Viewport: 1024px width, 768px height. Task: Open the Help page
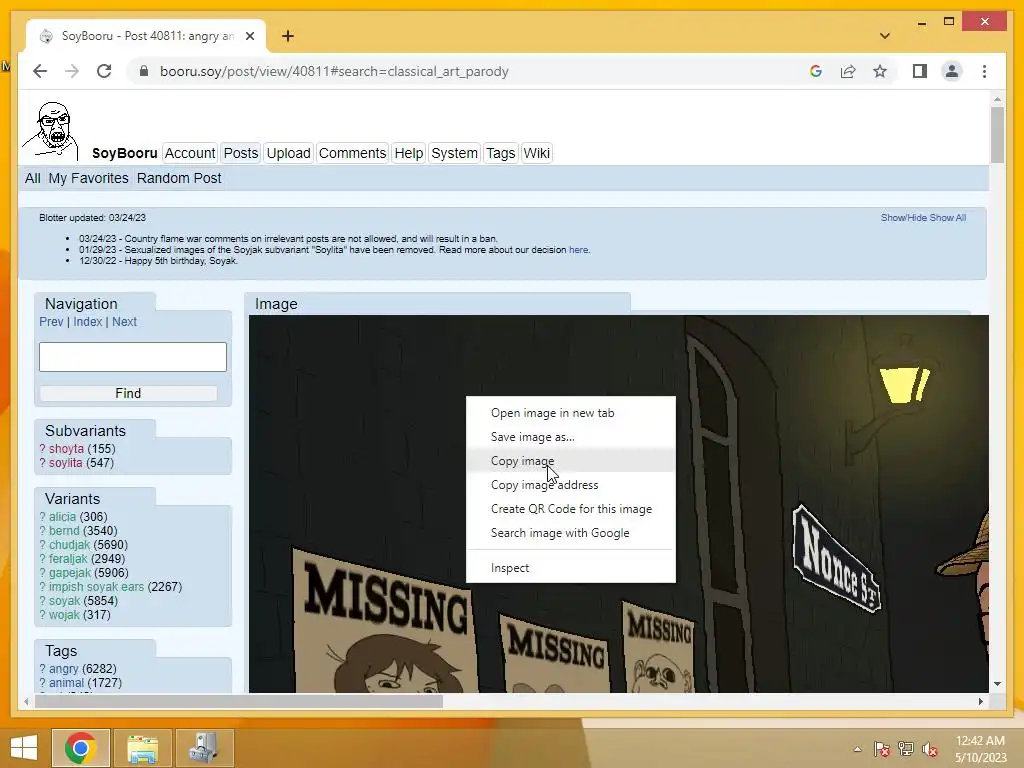click(409, 153)
